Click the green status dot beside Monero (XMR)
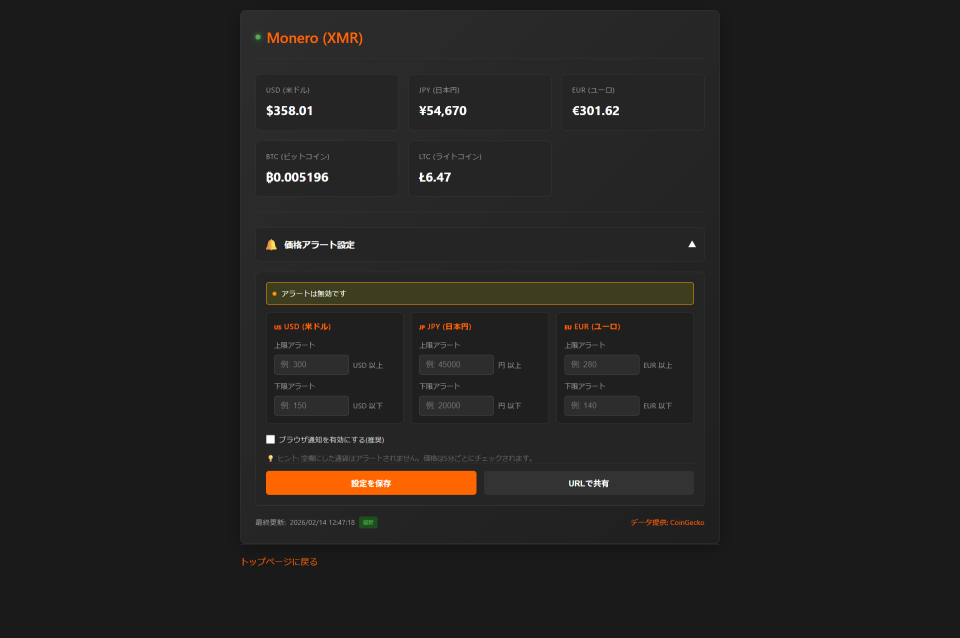This screenshot has width=960, height=638. [x=258, y=36]
